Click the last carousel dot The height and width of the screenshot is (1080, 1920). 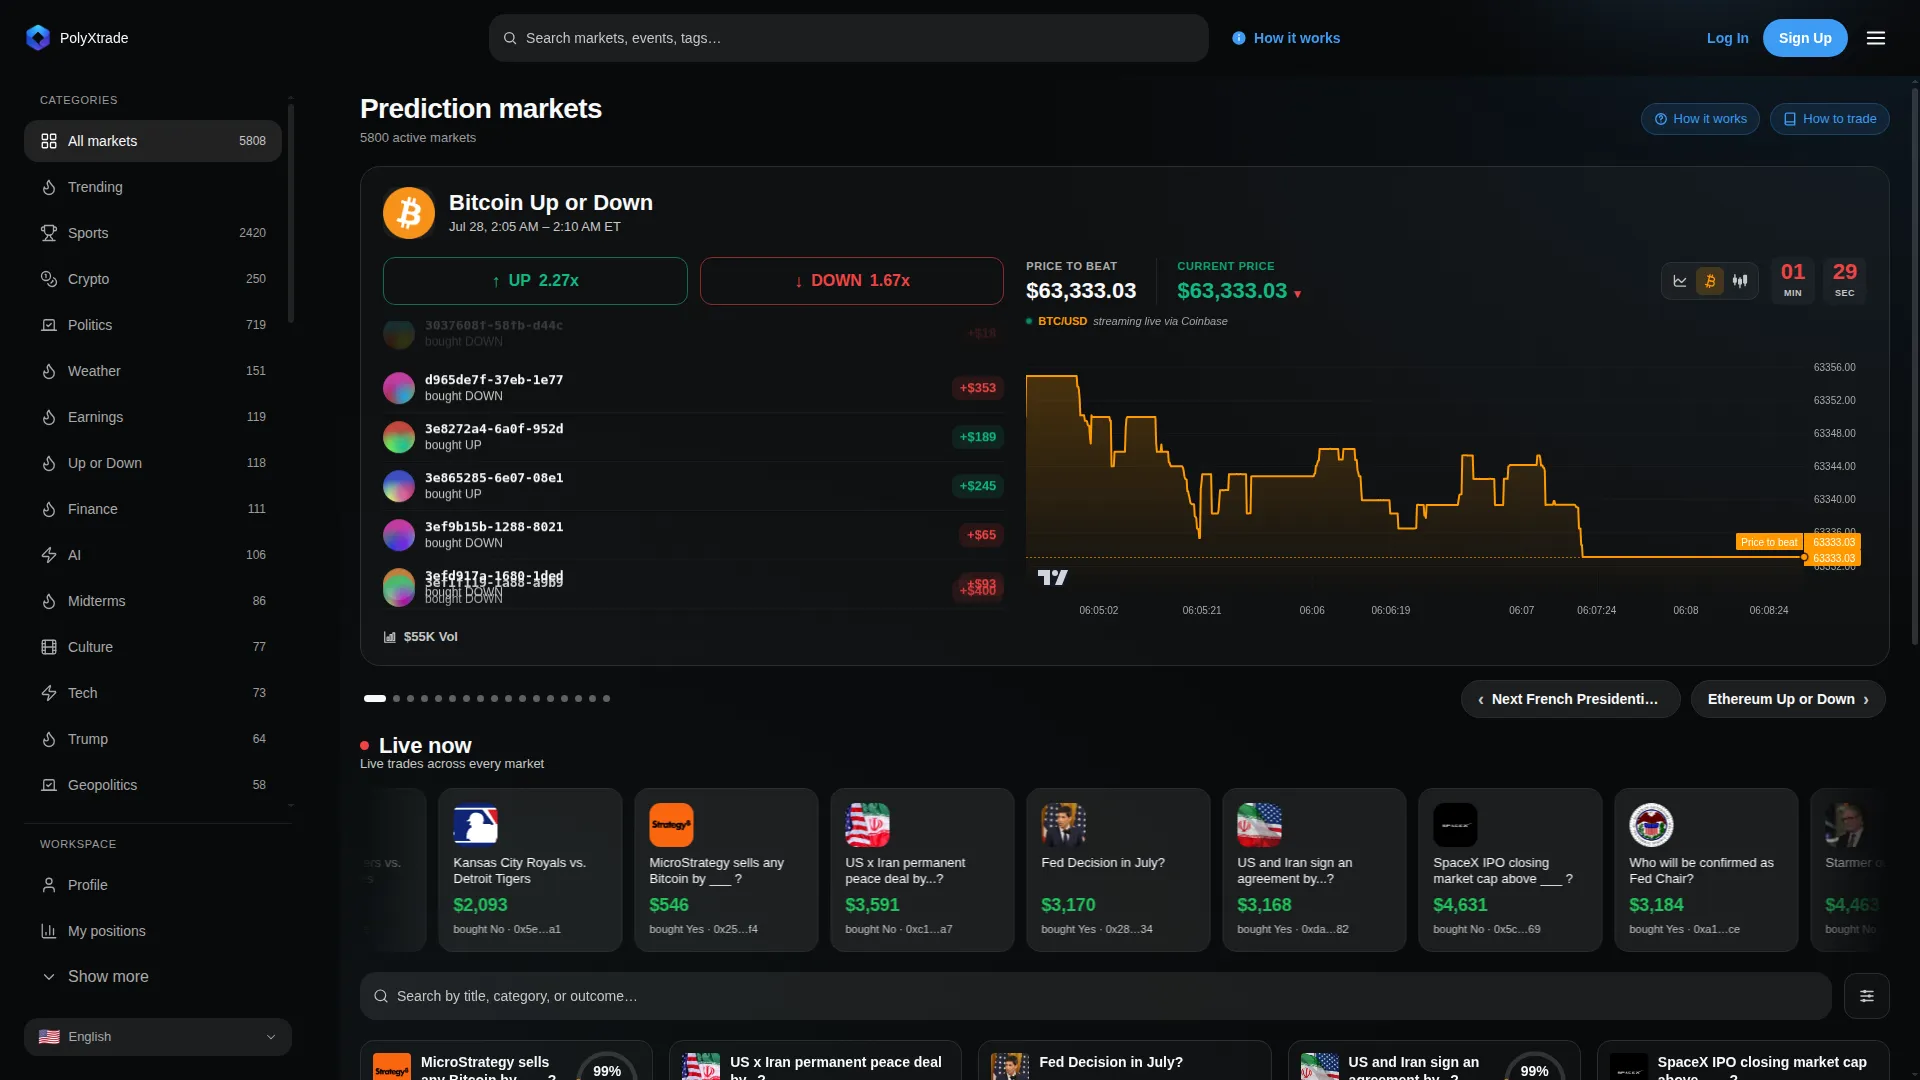[x=606, y=699]
